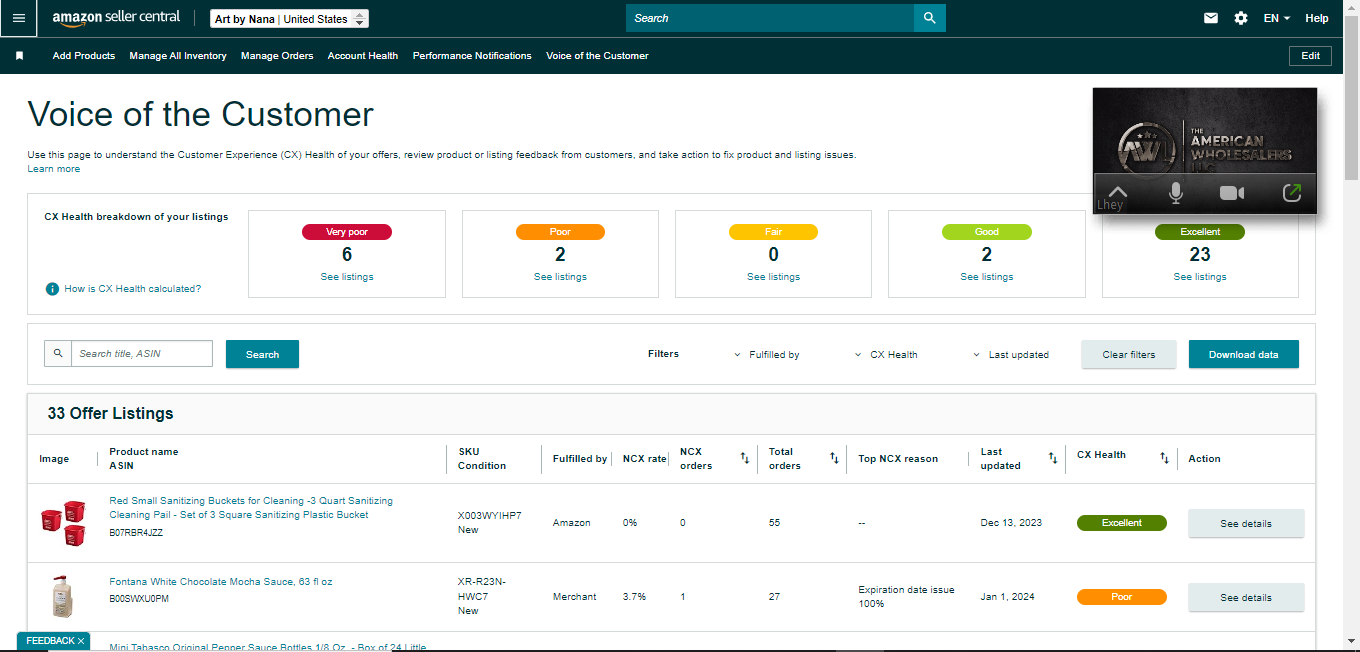Close the FEEDBACK tab with X
The height and width of the screenshot is (652, 1360).
(x=81, y=641)
